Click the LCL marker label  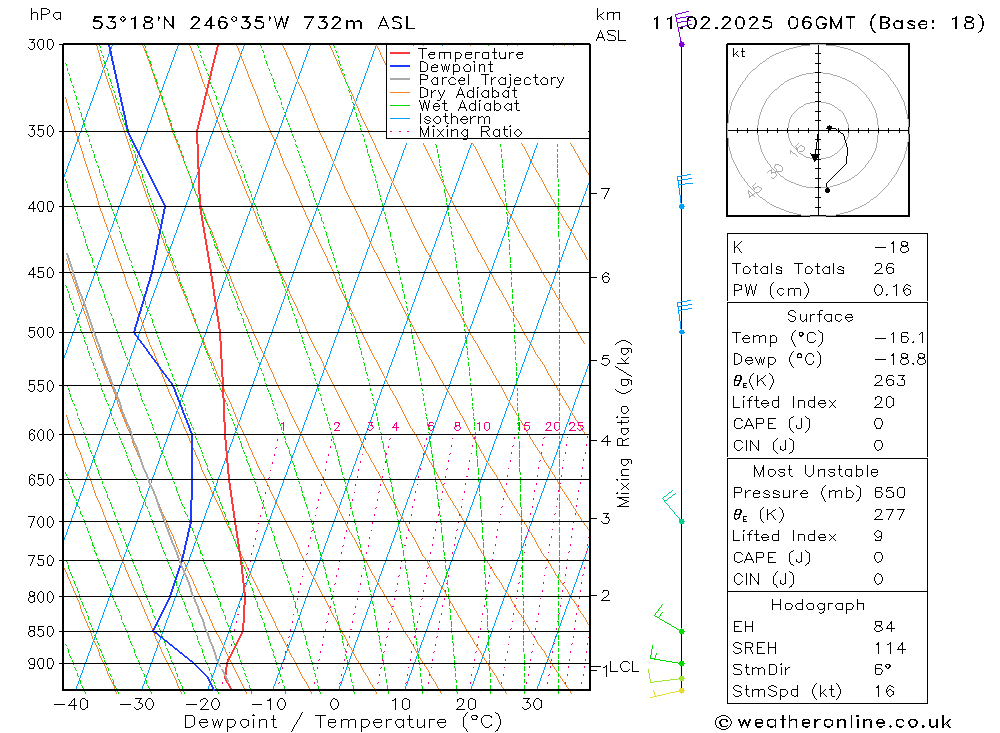(x=624, y=667)
